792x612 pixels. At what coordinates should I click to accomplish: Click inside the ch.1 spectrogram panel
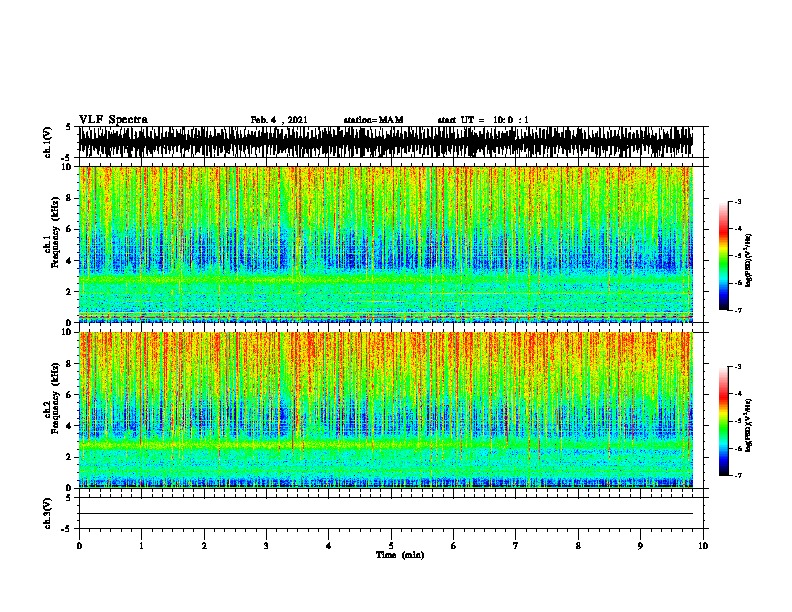pos(386,244)
